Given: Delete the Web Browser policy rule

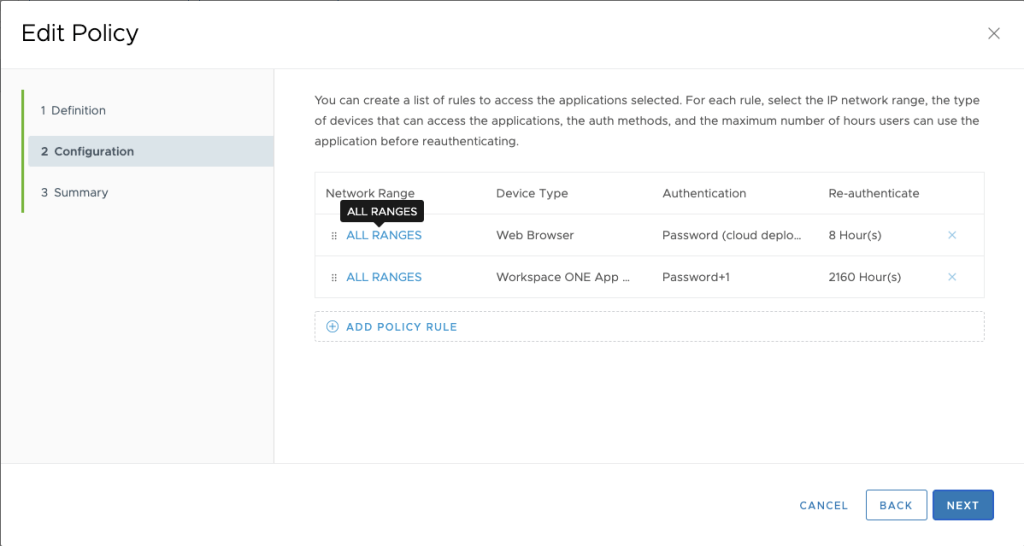Looking at the screenshot, I should click(x=952, y=235).
